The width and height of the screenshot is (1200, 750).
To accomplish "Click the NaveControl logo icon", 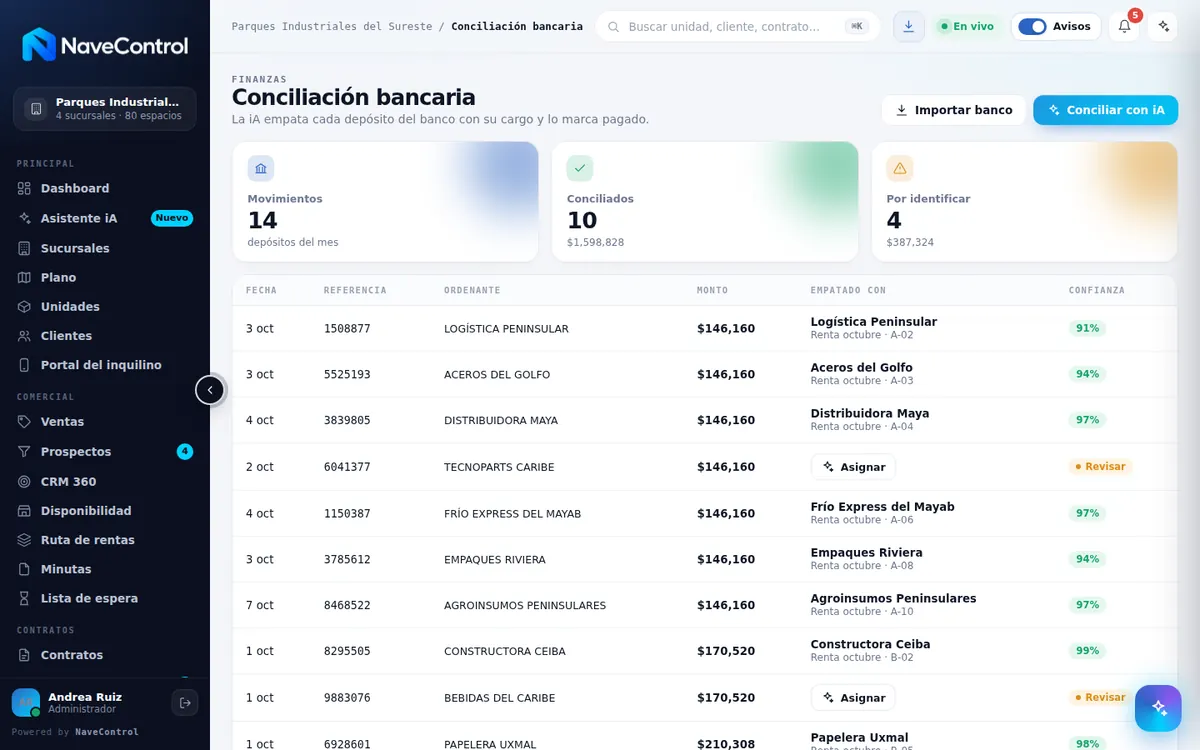I will pyautogui.click(x=39, y=45).
